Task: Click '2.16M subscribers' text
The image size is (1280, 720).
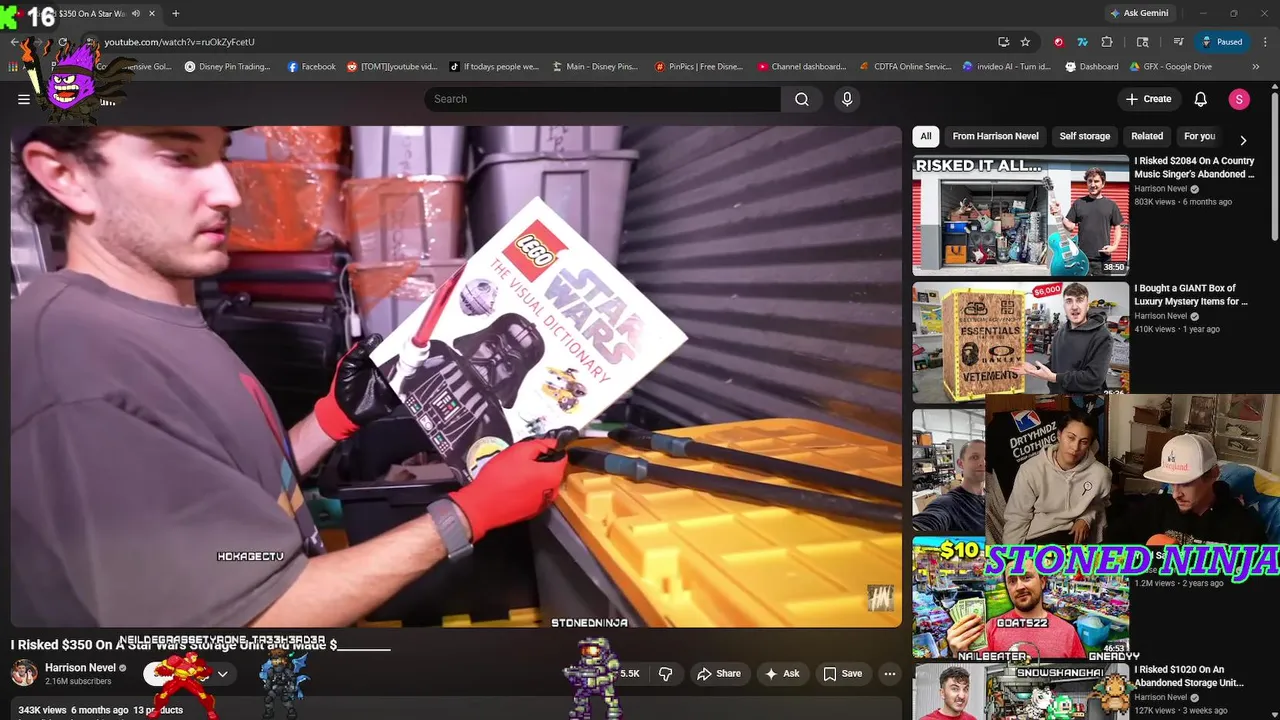Action: pos(78,682)
